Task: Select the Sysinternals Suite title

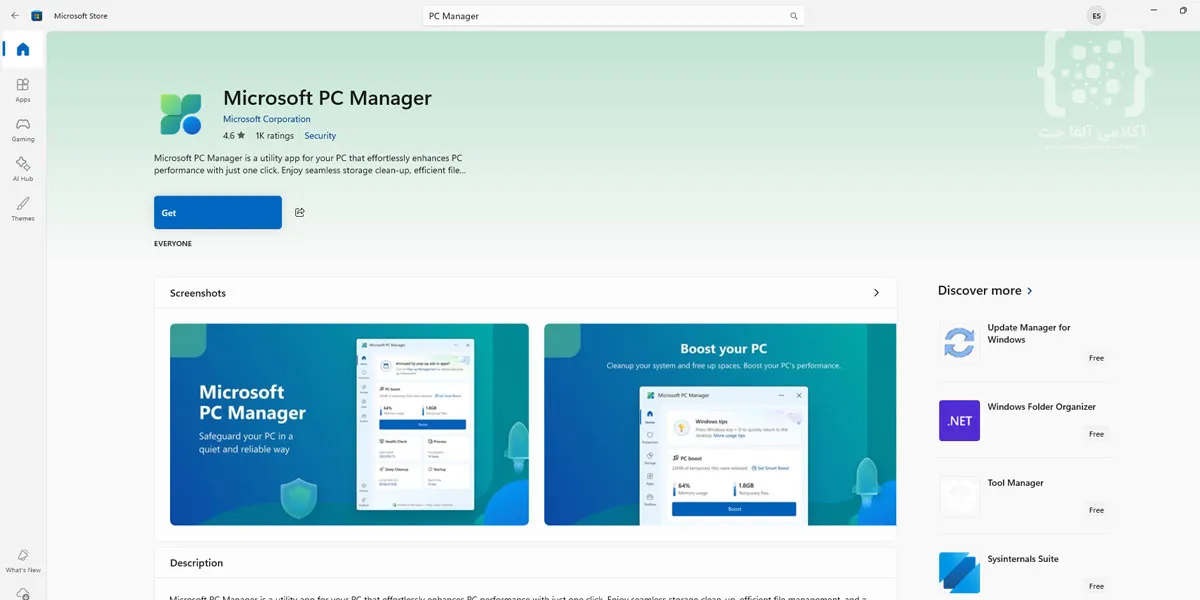Action: (1023, 559)
